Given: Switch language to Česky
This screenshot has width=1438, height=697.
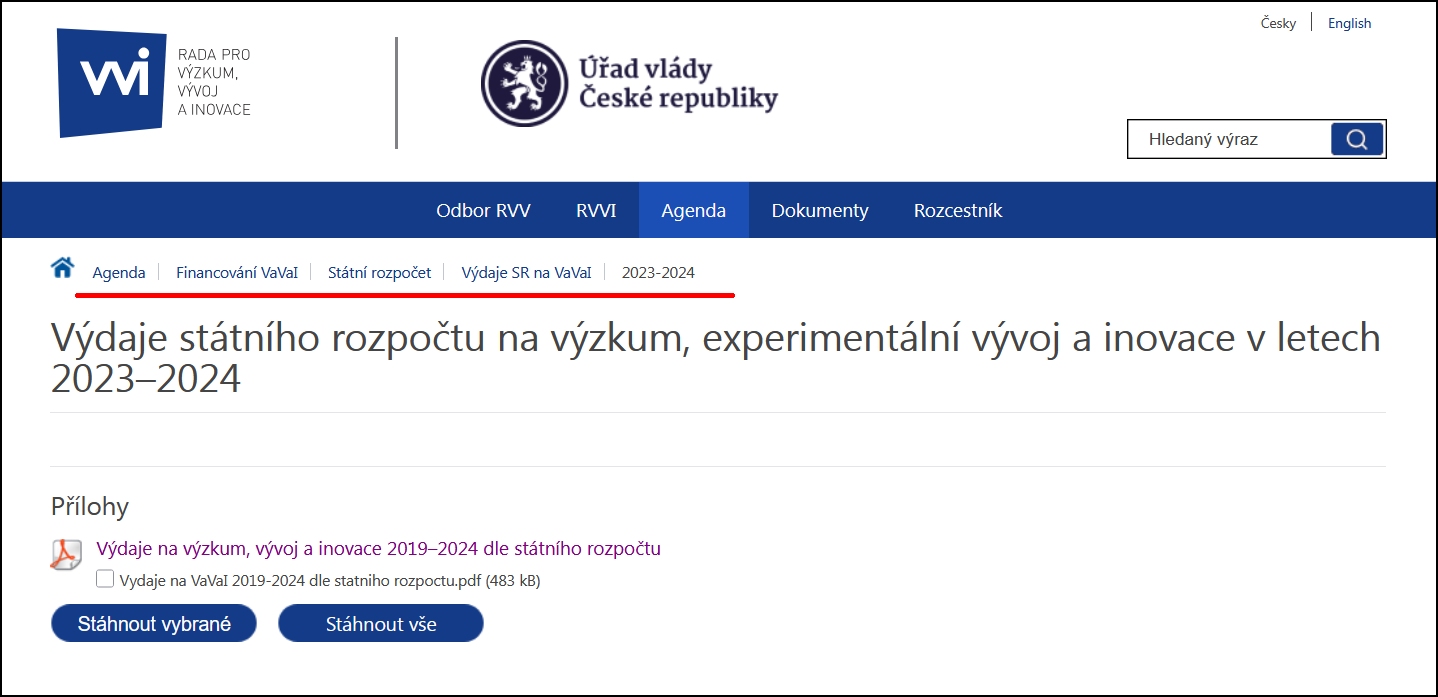Looking at the screenshot, I should [1278, 23].
